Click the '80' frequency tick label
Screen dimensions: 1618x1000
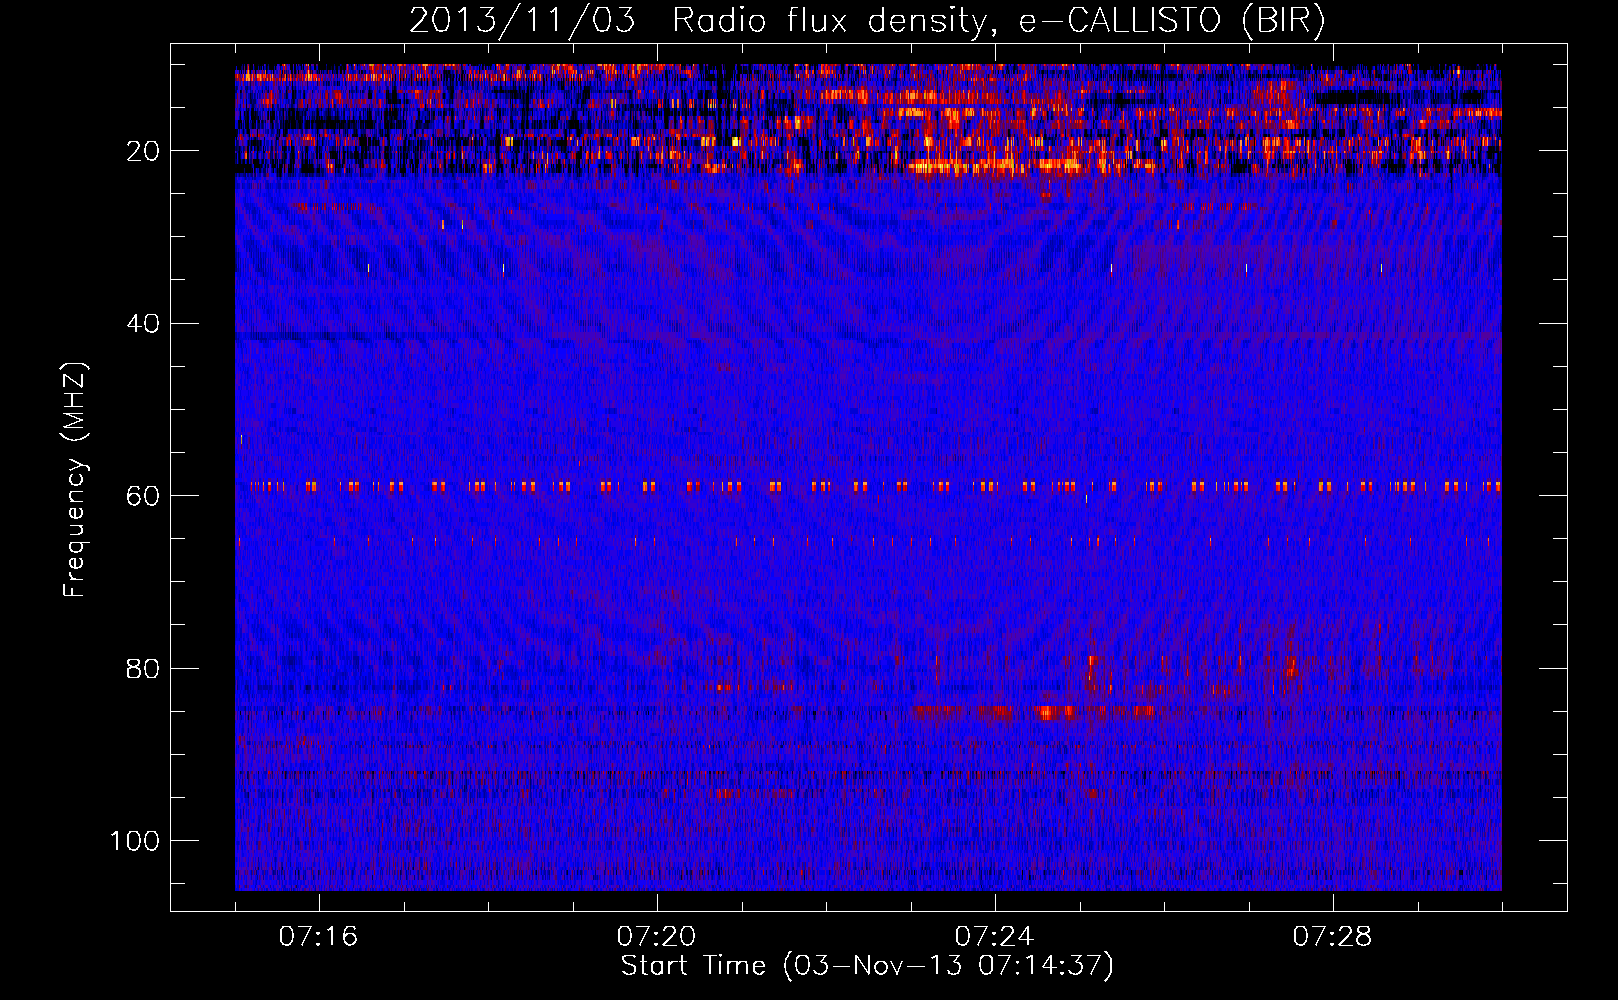[x=143, y=668]
